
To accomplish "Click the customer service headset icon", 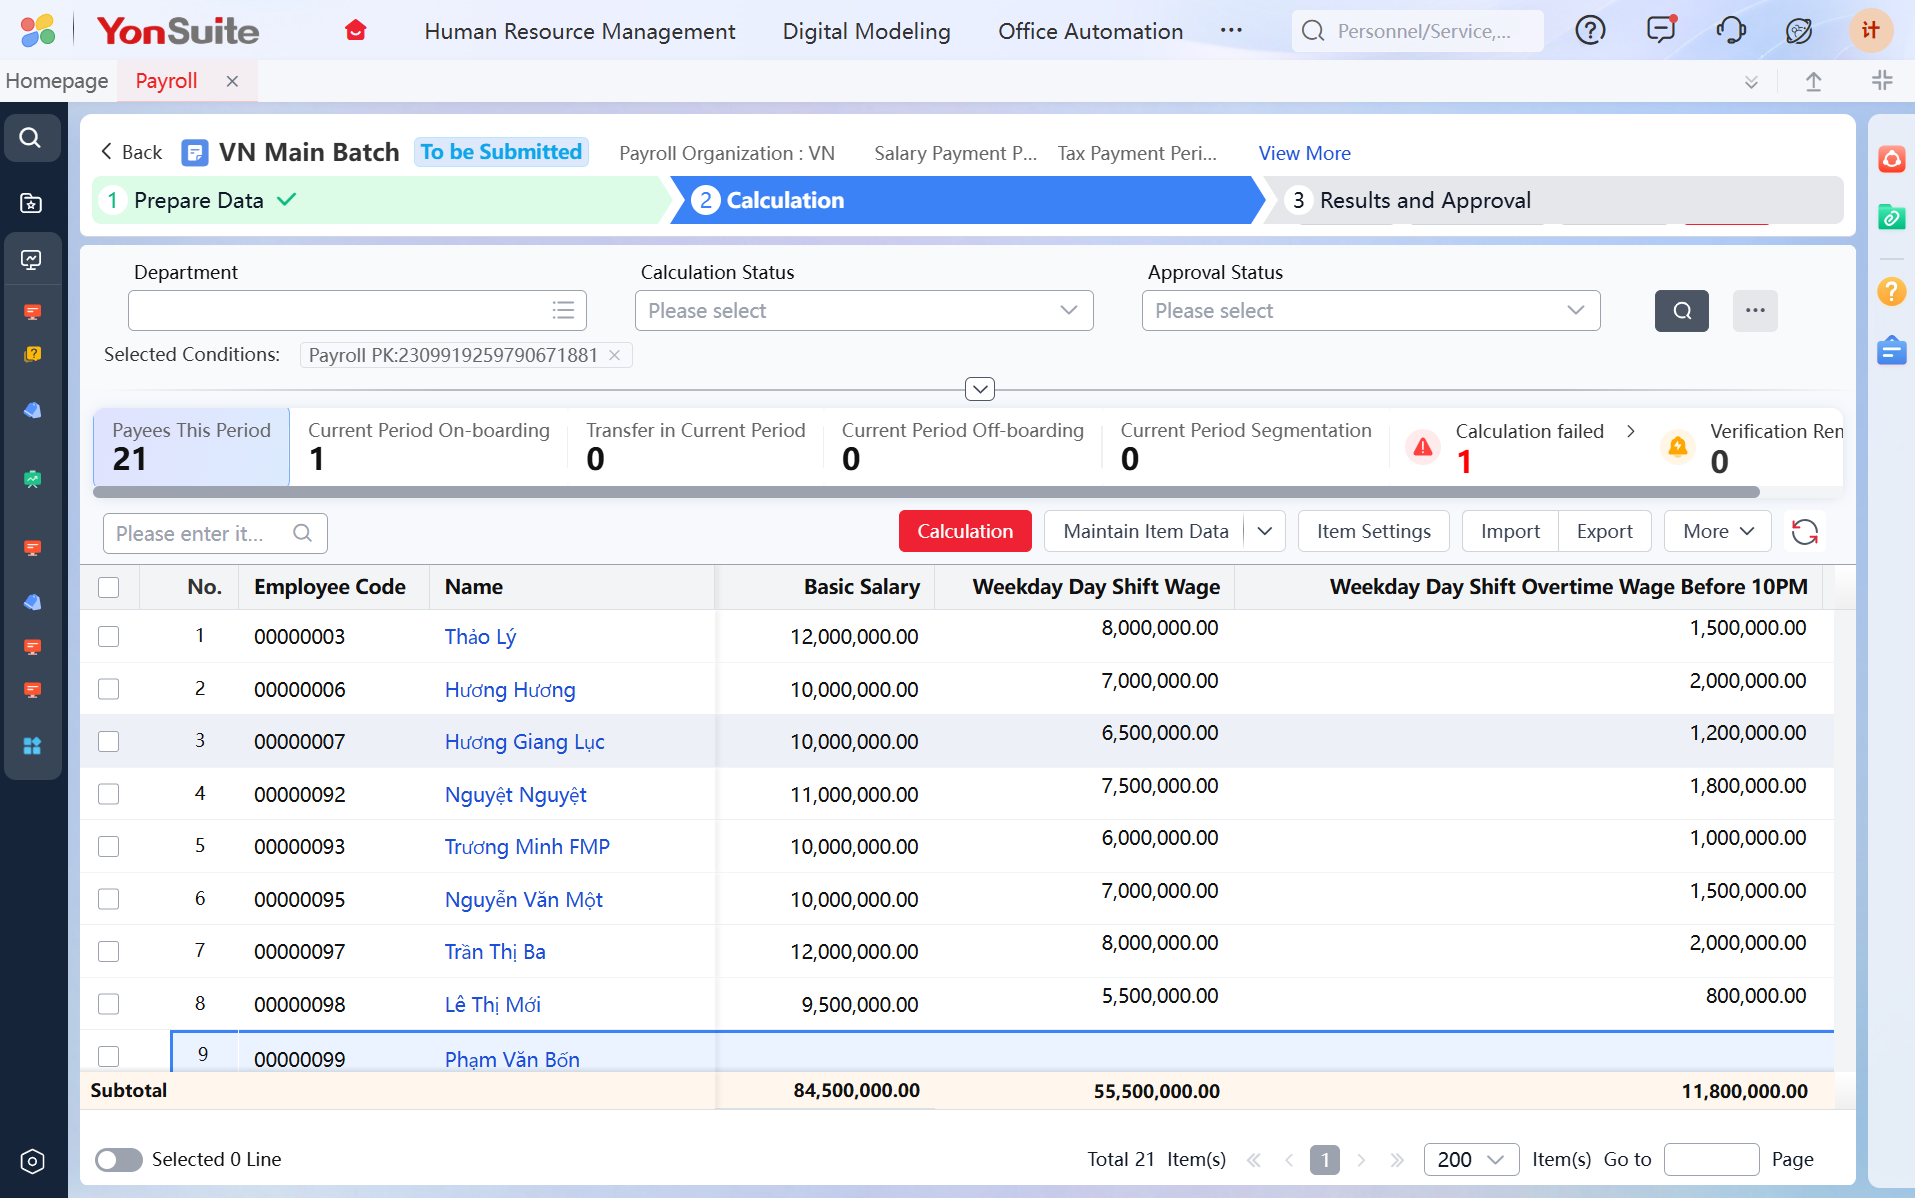I will point(1730,31).
